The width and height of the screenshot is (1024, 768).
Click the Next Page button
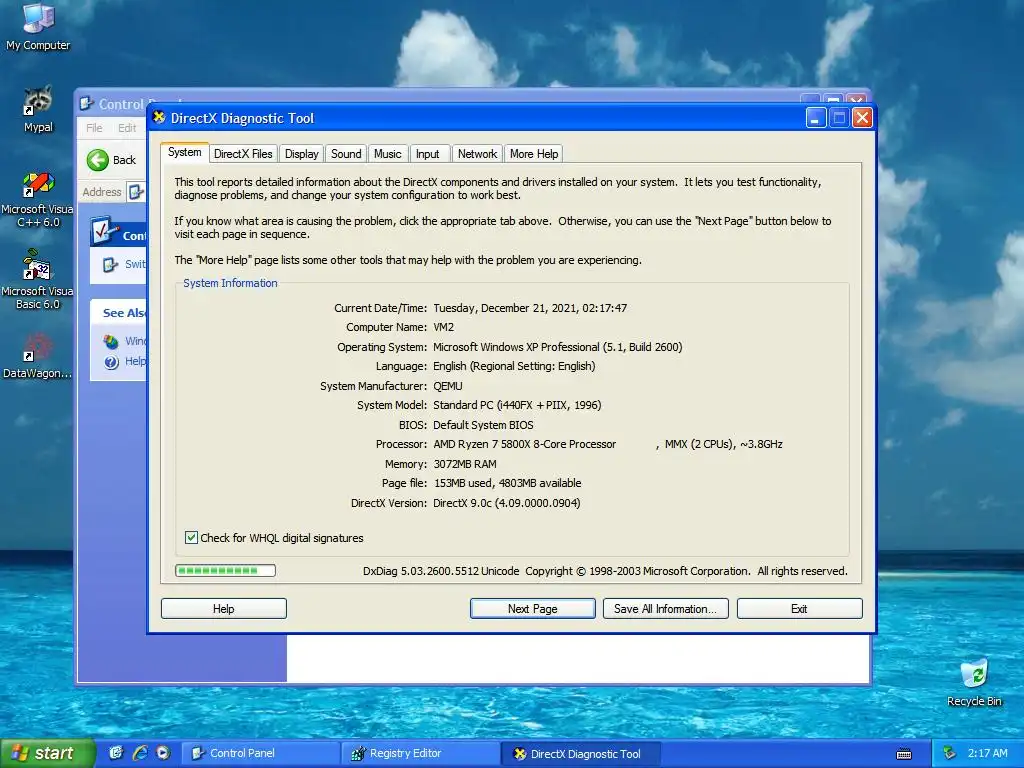[532, 609]
